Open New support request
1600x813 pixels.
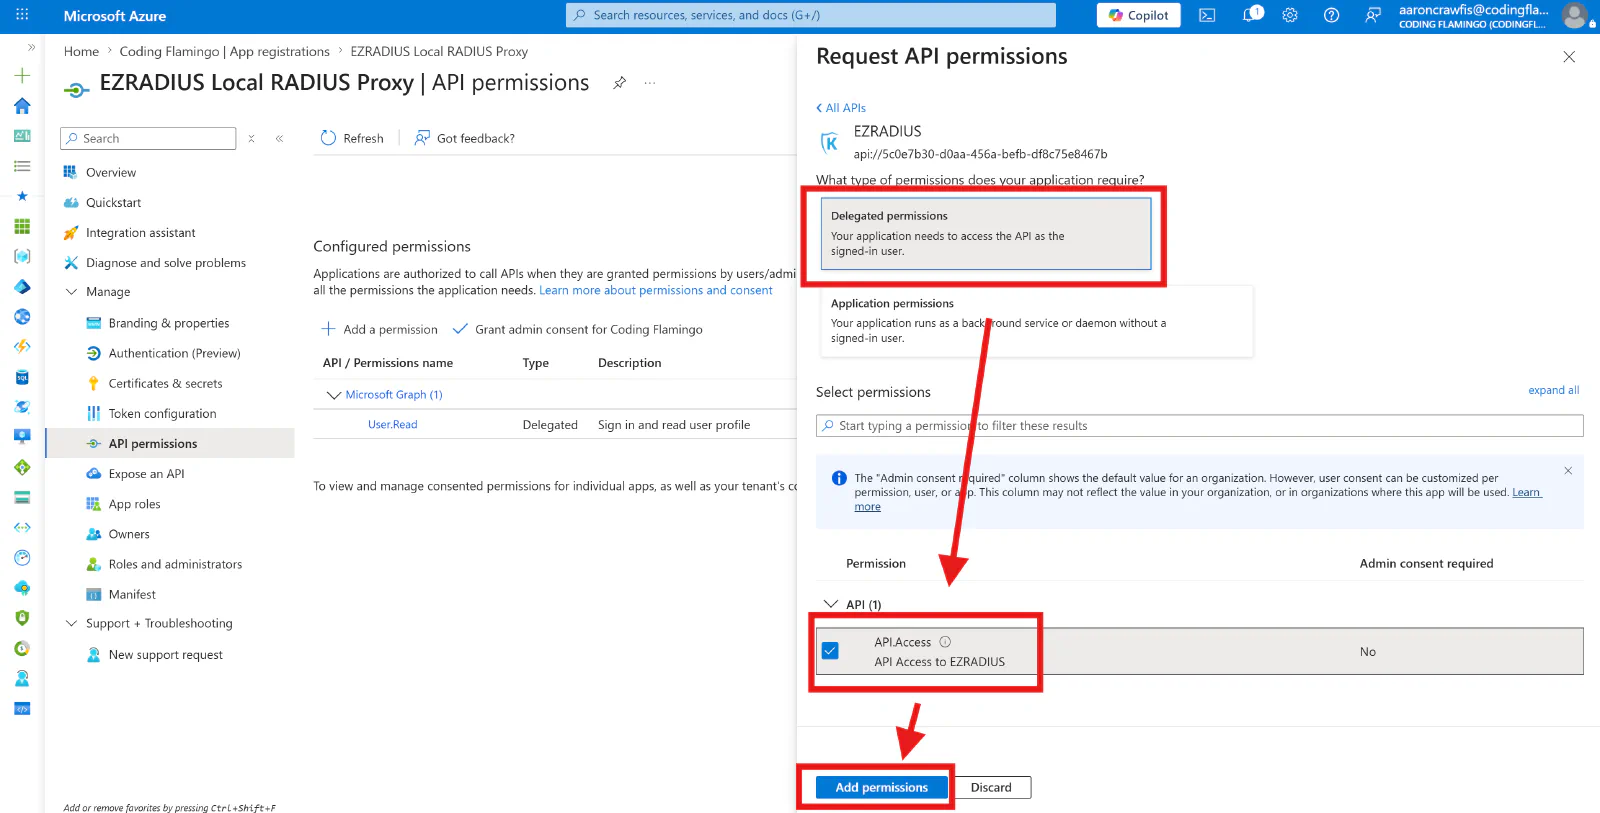pyautogui.click(x=165, y=655)
